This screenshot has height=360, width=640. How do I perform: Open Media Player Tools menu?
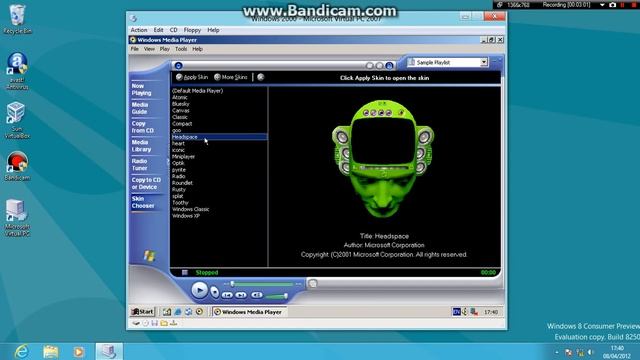click(181, 49)
